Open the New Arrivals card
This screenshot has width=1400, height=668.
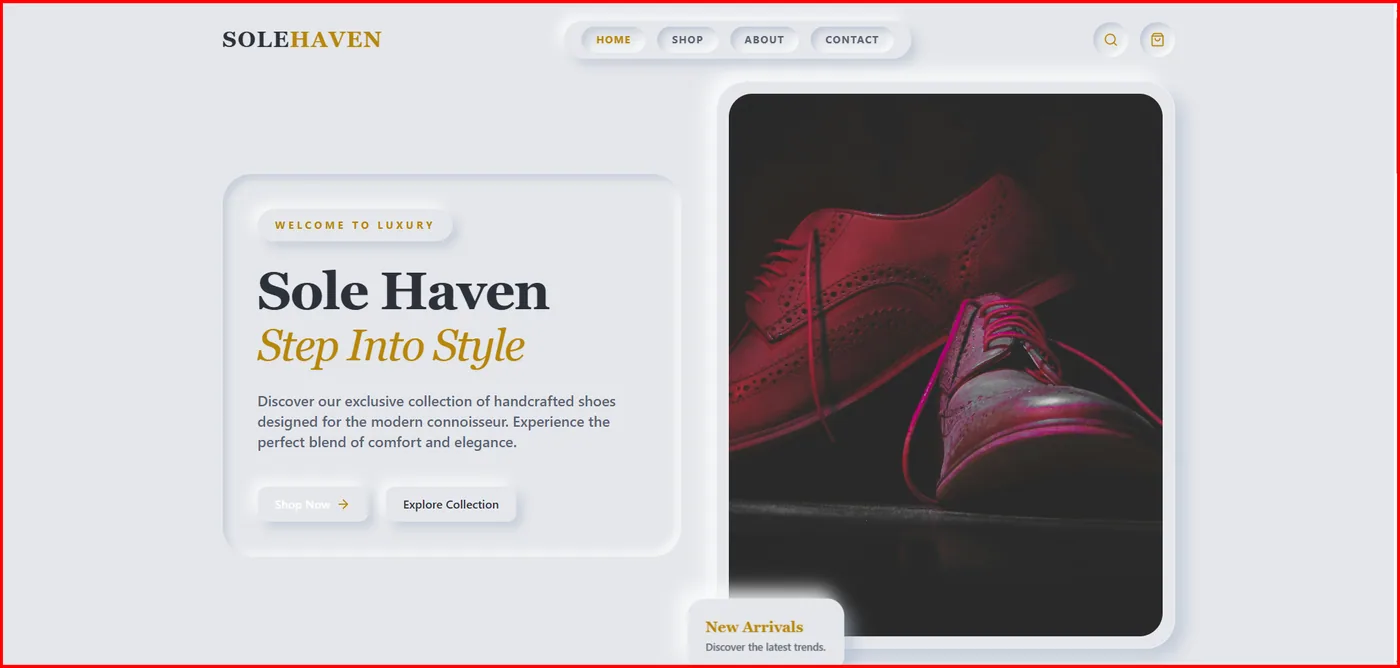click(x=766, y=634)
